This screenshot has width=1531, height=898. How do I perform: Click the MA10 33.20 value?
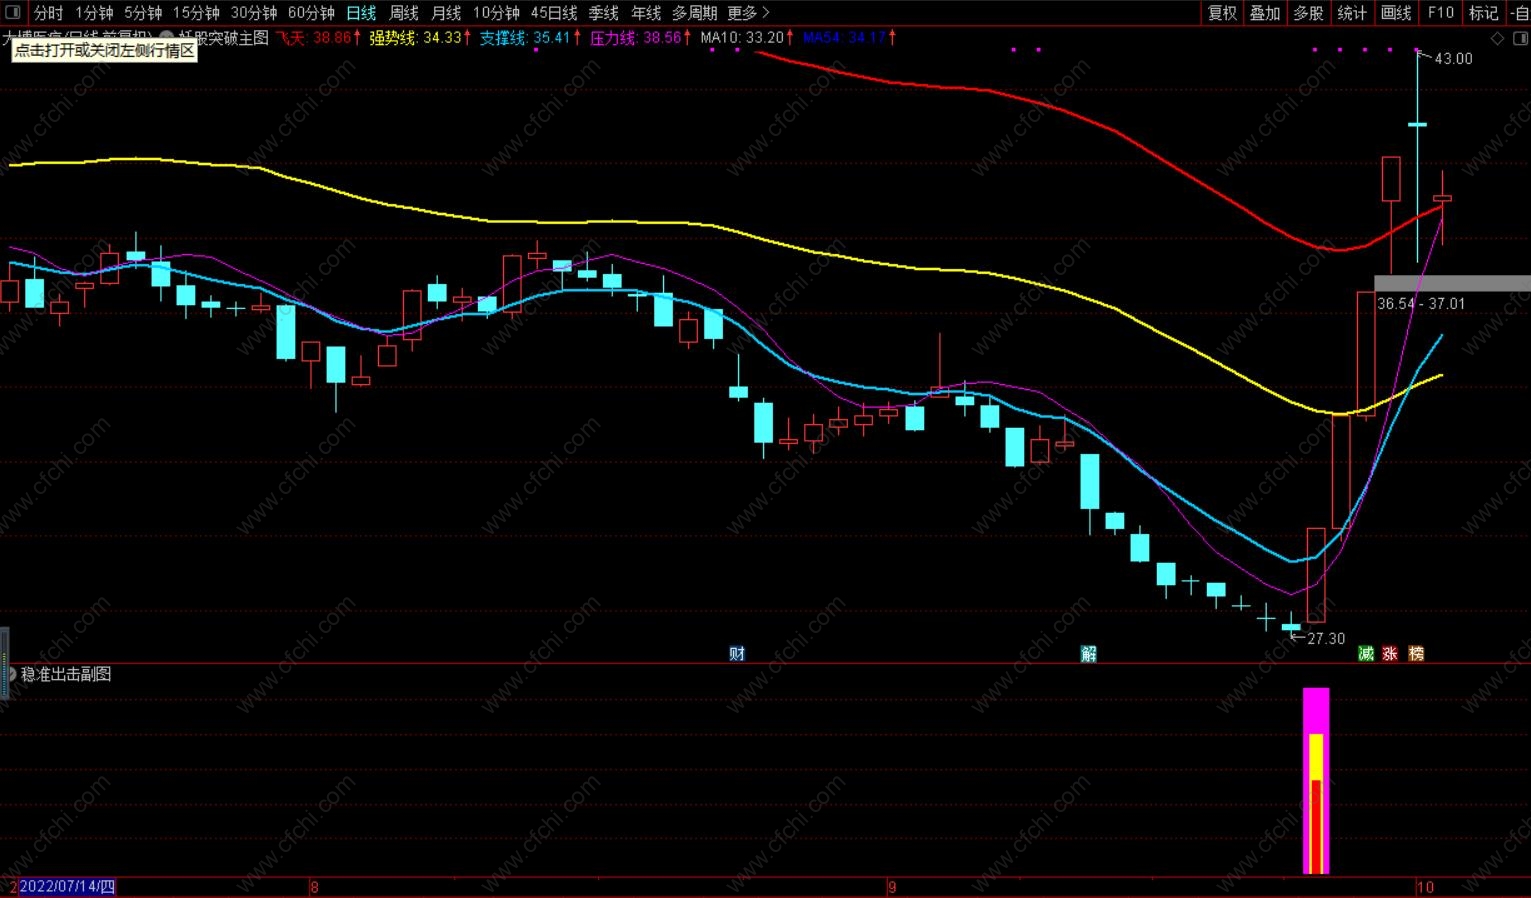tap(747, 37)
